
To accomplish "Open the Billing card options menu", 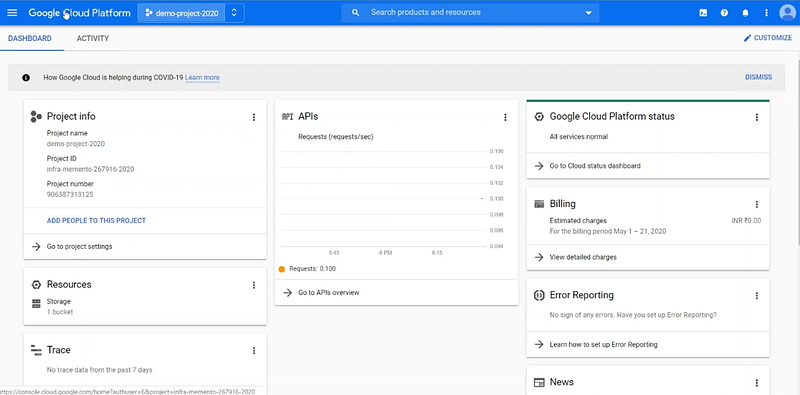I will tap(757, 205).
